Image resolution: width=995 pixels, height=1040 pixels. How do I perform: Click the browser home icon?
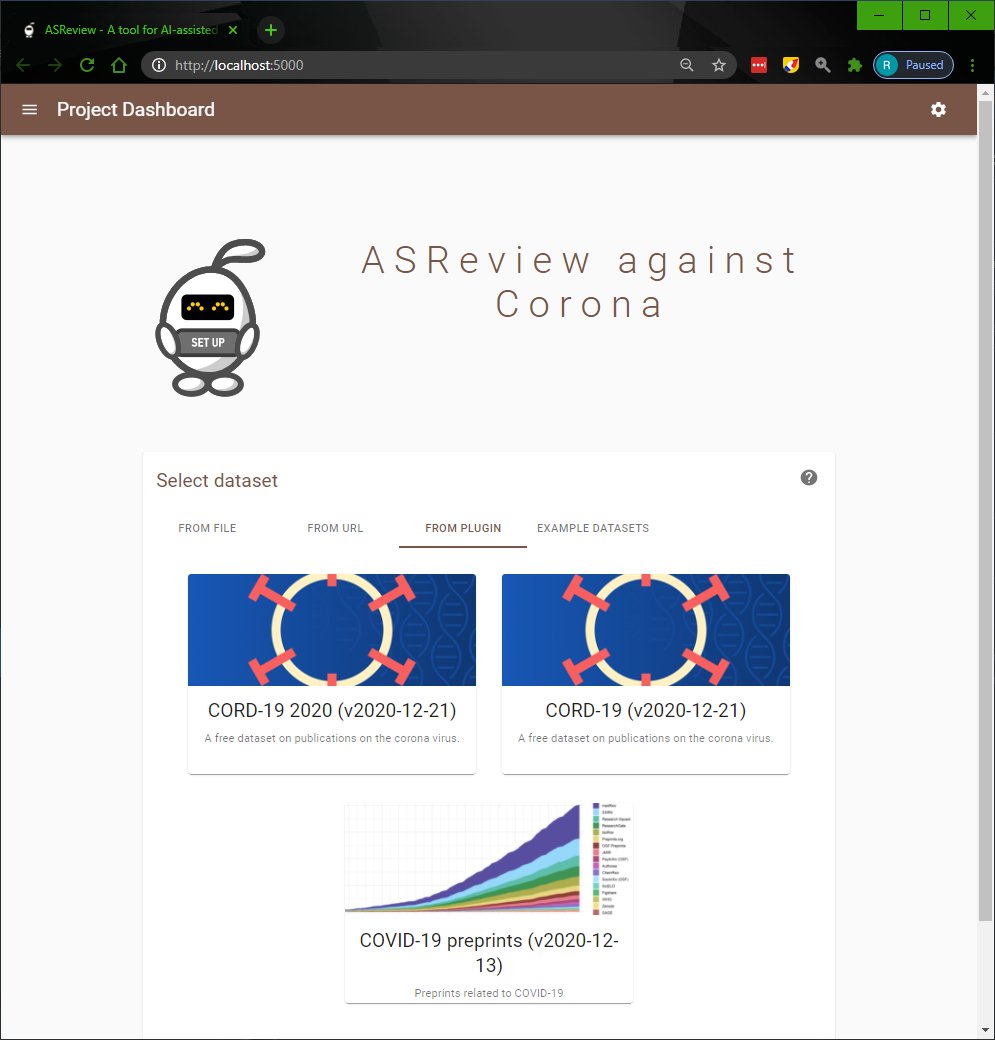click(x=119, y=65)
